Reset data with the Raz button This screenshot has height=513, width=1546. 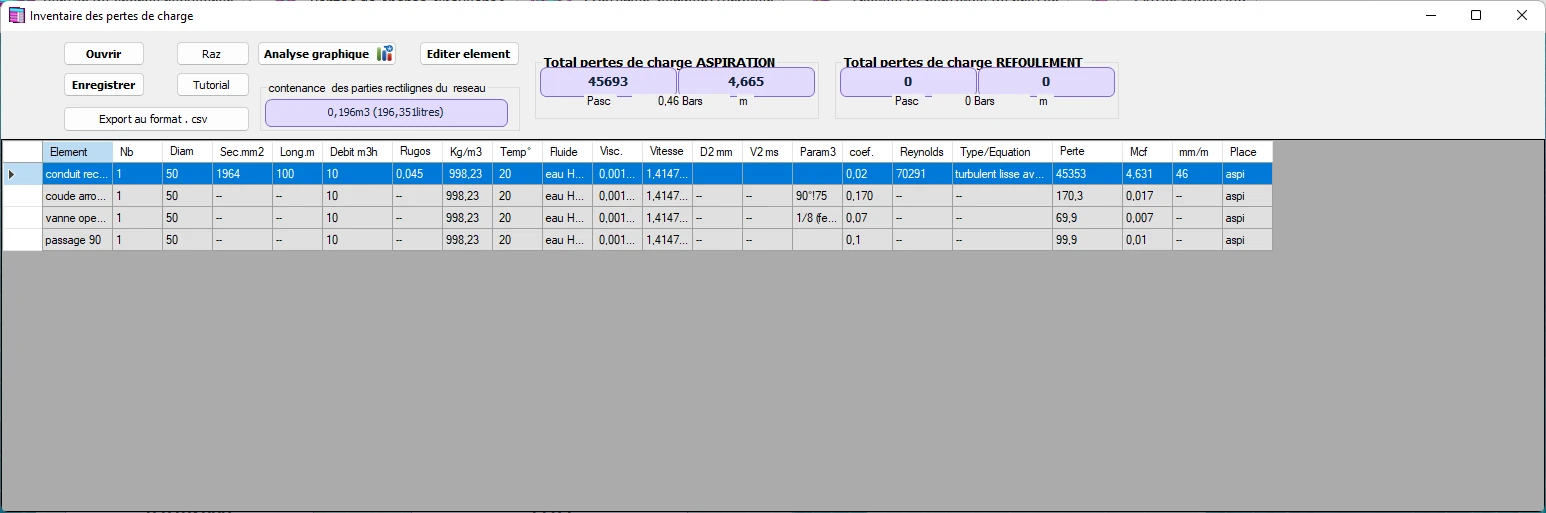212,54
